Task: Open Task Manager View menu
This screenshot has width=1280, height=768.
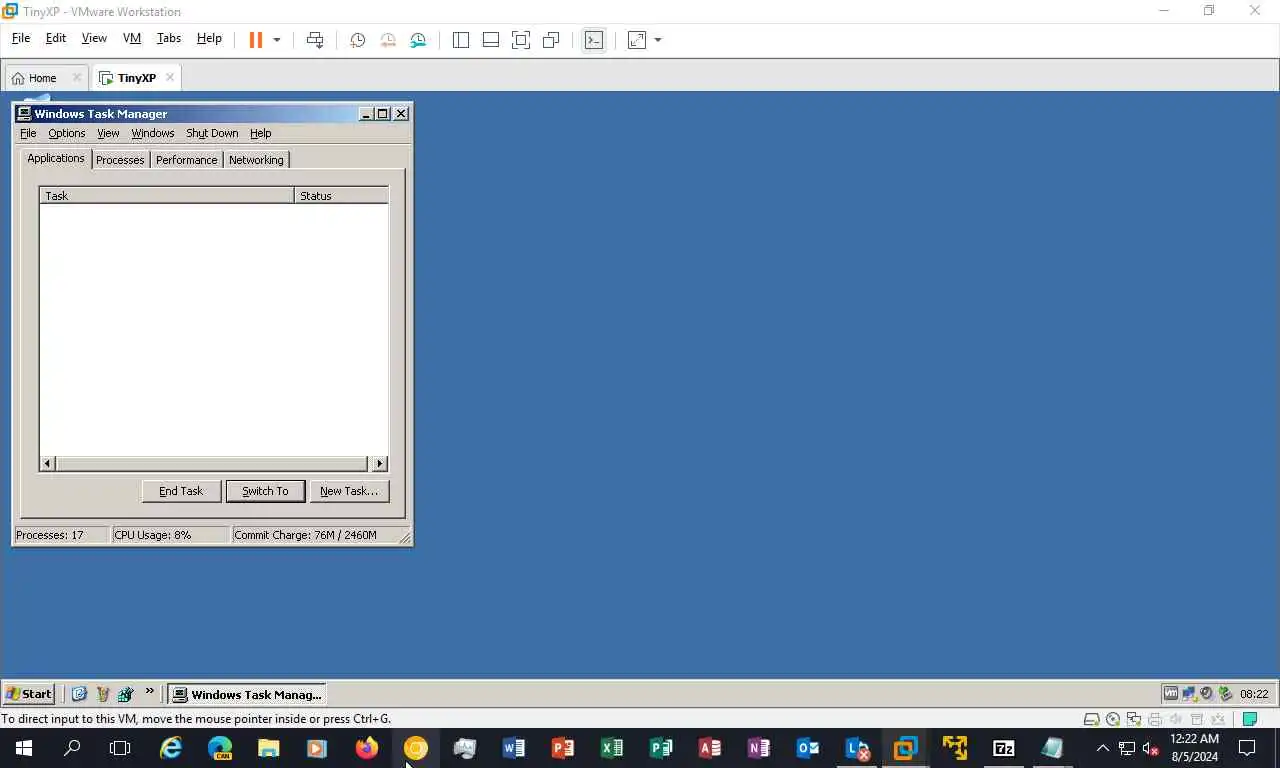Action: tap(108, 133)
